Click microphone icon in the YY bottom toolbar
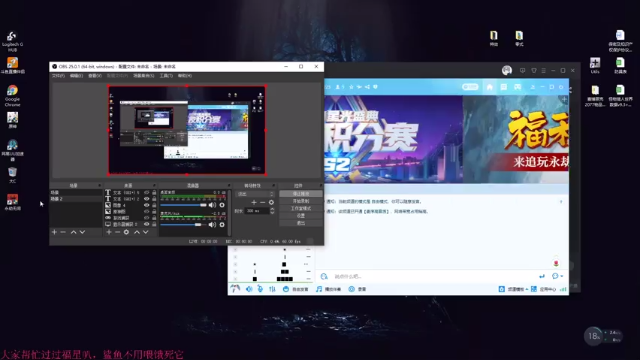The image size is (640, 360). (x=260, y=289)
